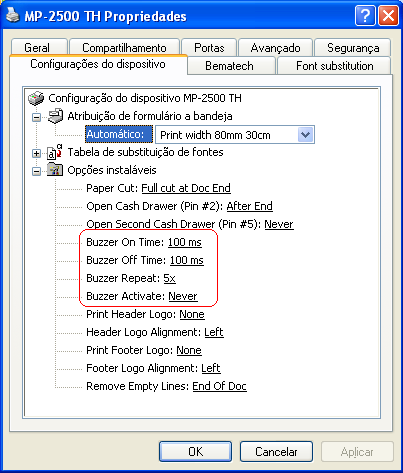Collapse the Opções instaláveis node
Viewport: 403px width, 473px height.
pyautogui.click(x=36, y=171)
